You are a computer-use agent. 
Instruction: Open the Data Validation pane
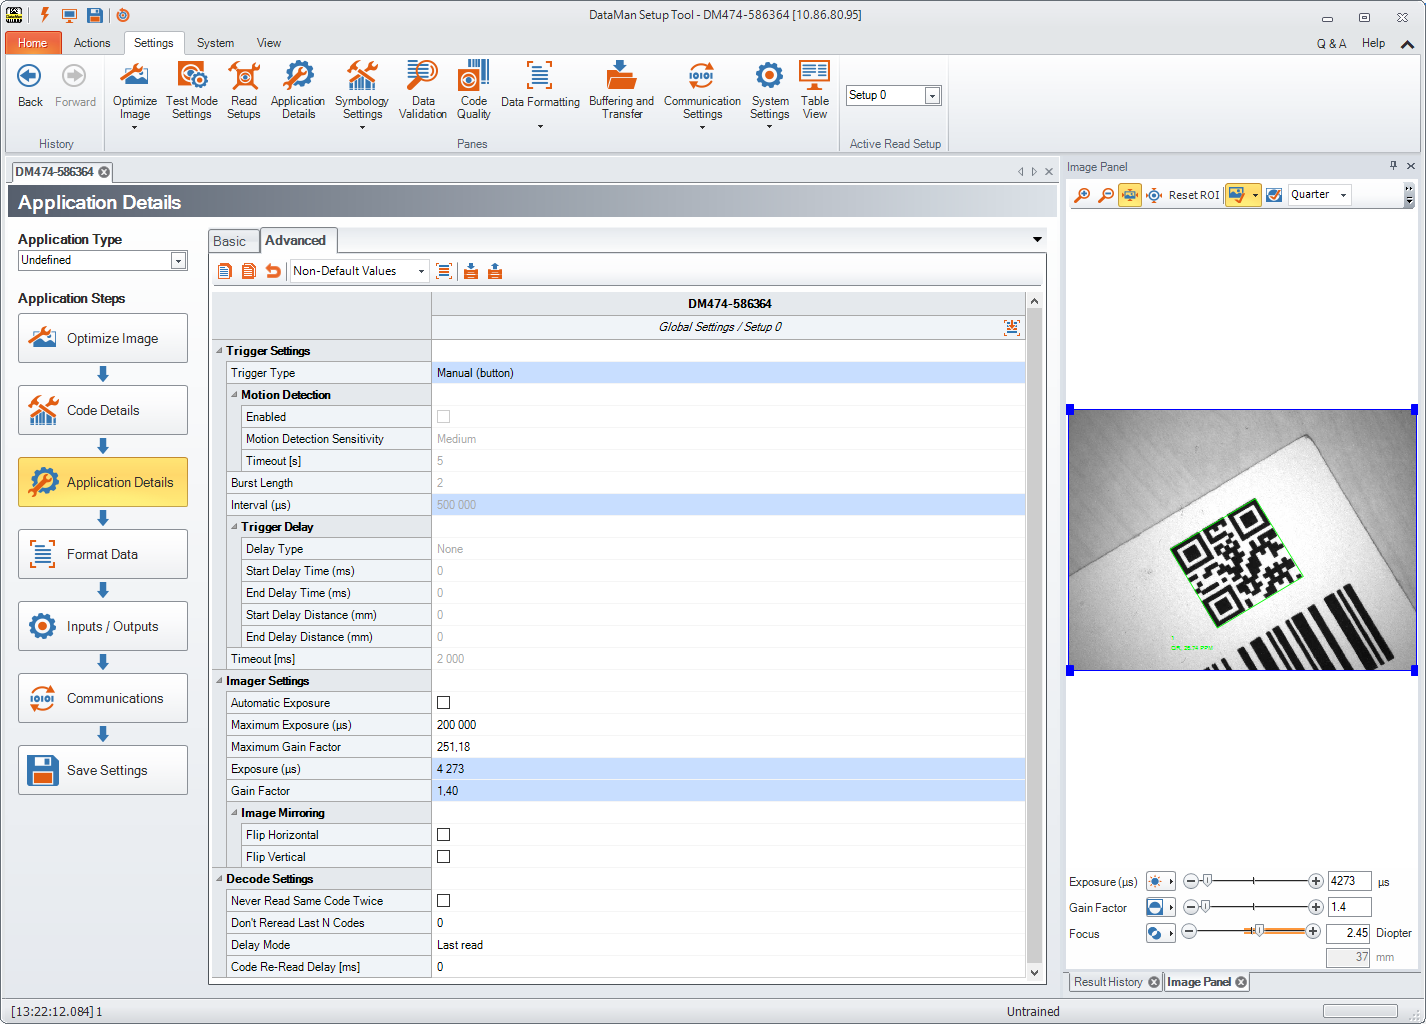(x=422, y=90)
